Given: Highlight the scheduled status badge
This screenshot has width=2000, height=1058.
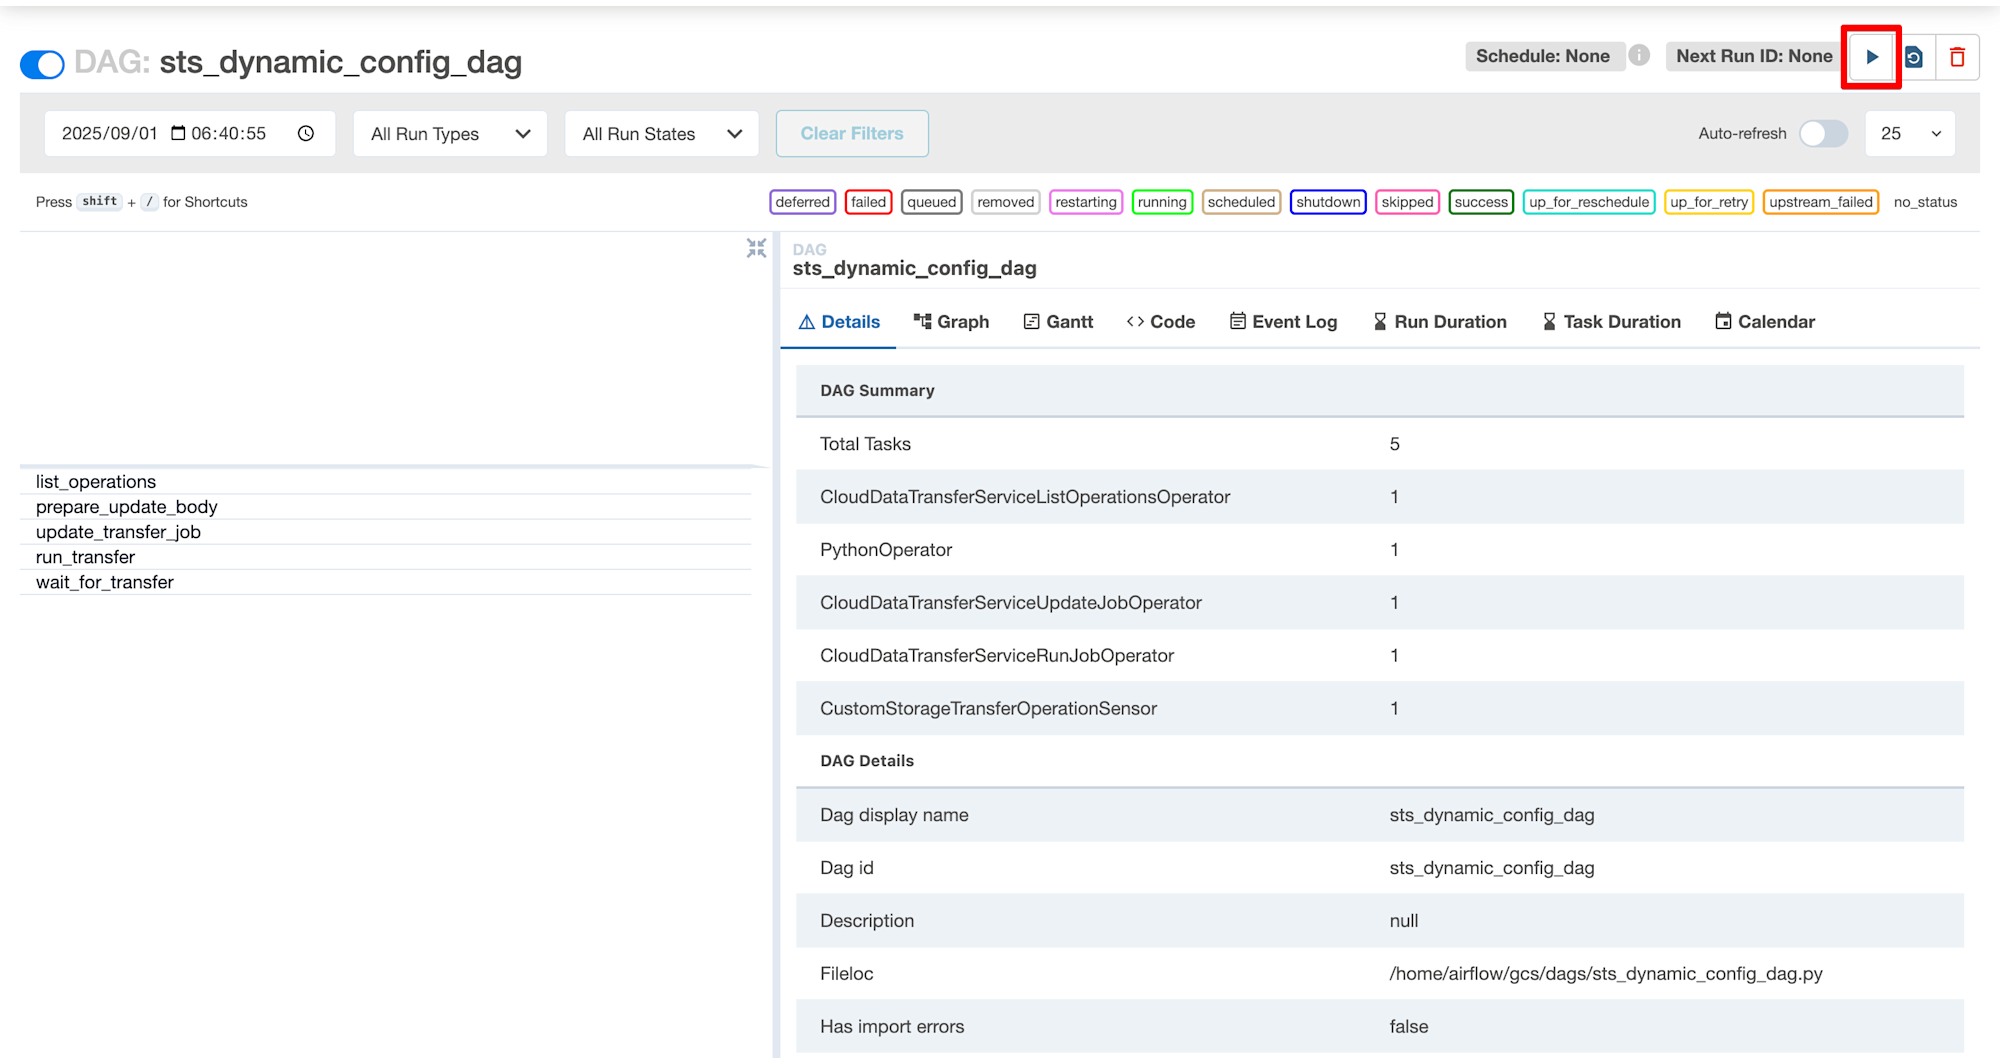Looking at the screenshot, I should tap(1241, 202).
